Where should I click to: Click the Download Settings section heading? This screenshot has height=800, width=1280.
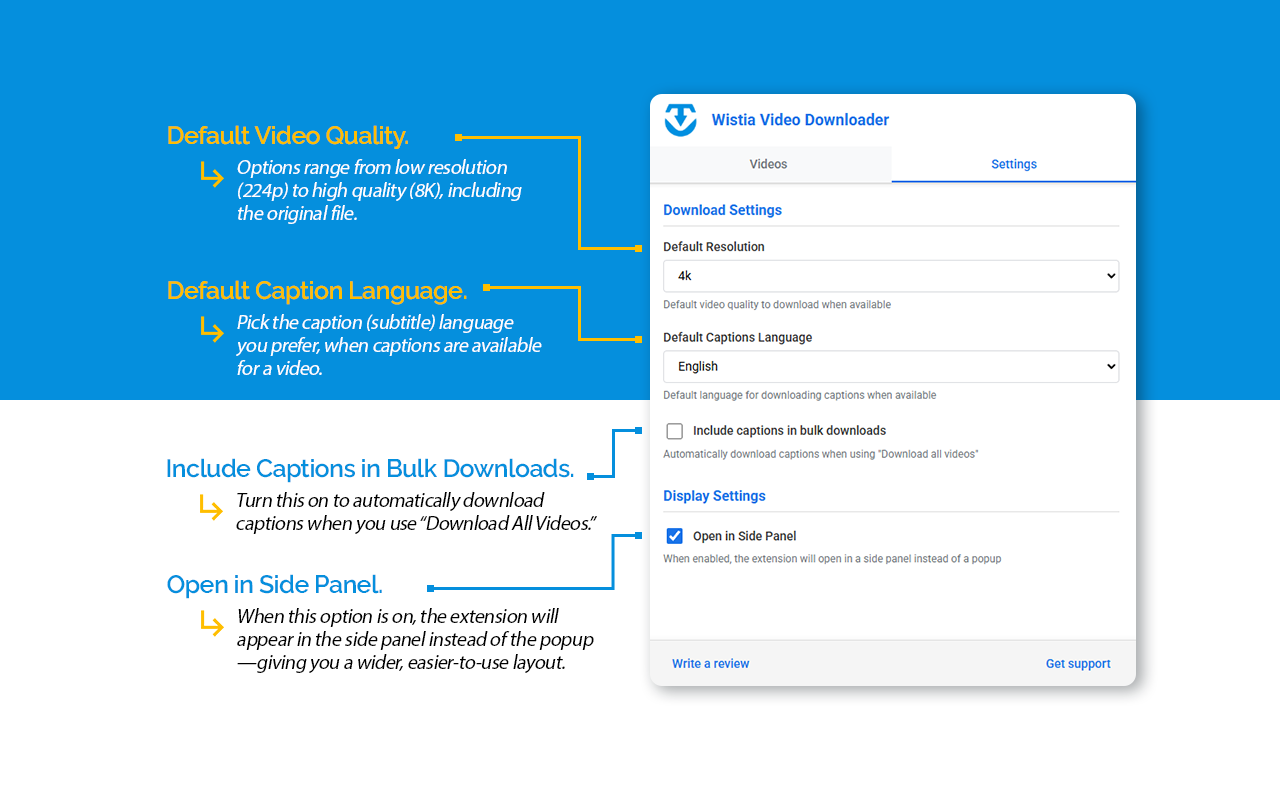pyautogui.click(x=722, y=210)
